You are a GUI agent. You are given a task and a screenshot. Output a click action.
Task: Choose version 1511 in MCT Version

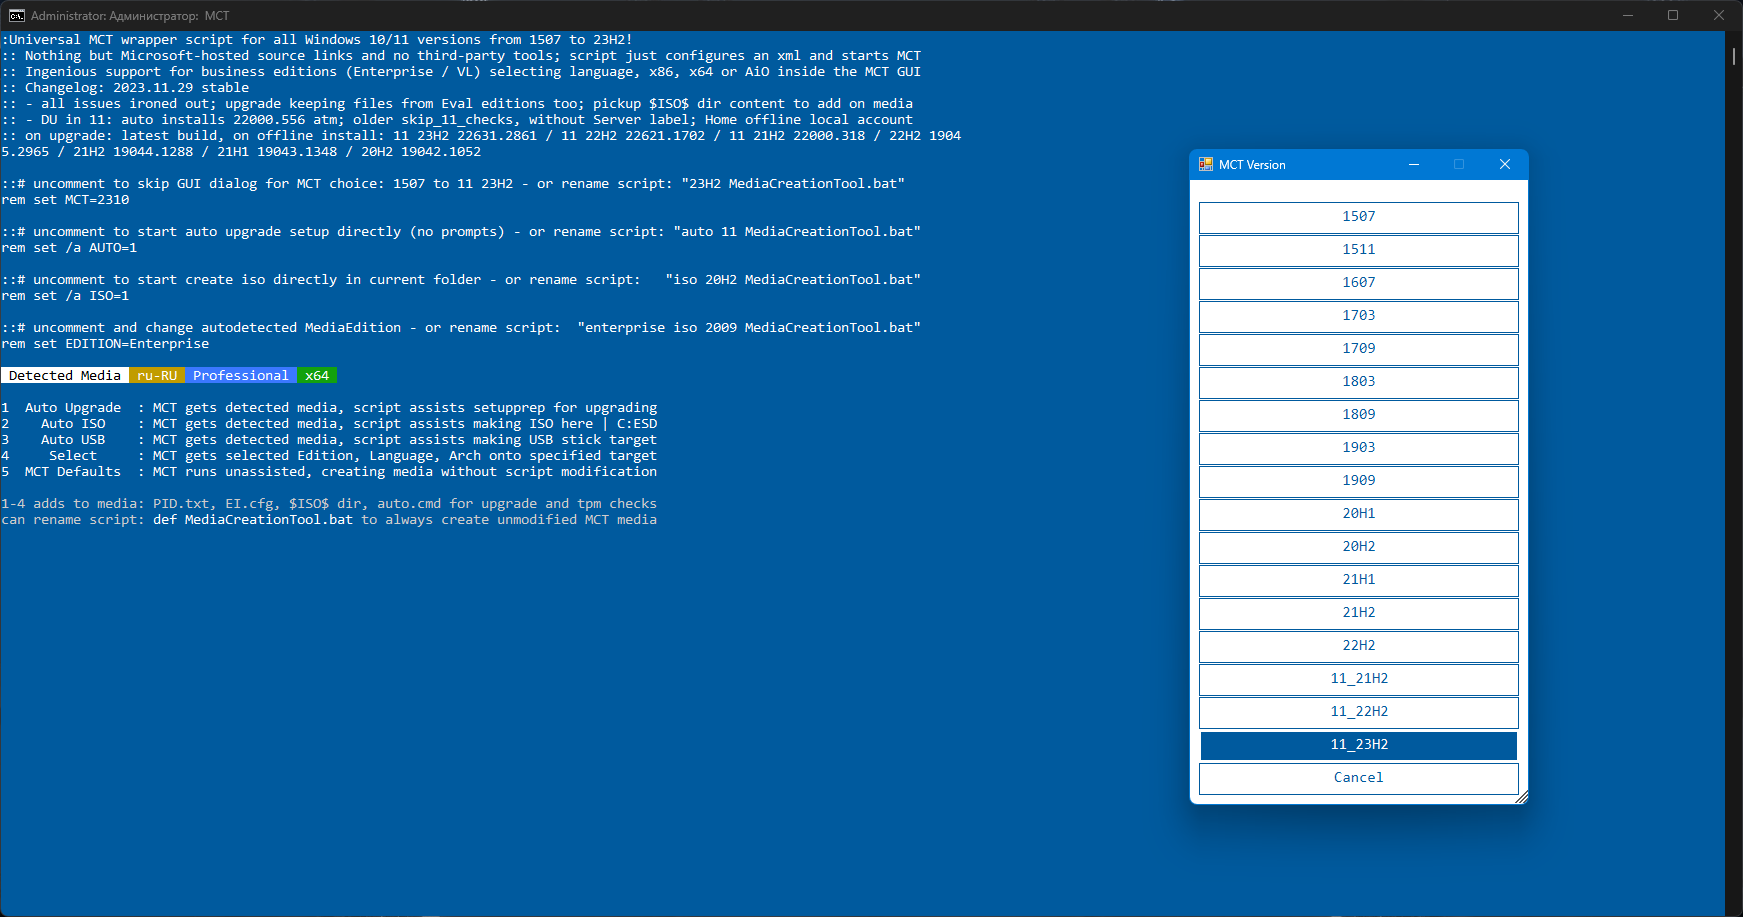coord(1358,250)
